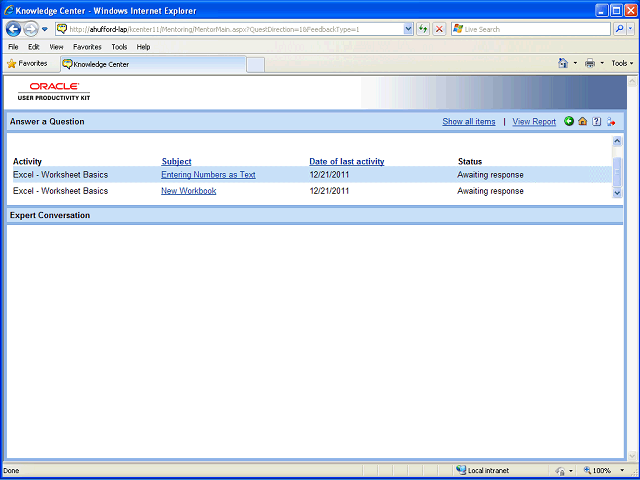Click the Activity column header text

pyautogui.click(x=27, y=162)
